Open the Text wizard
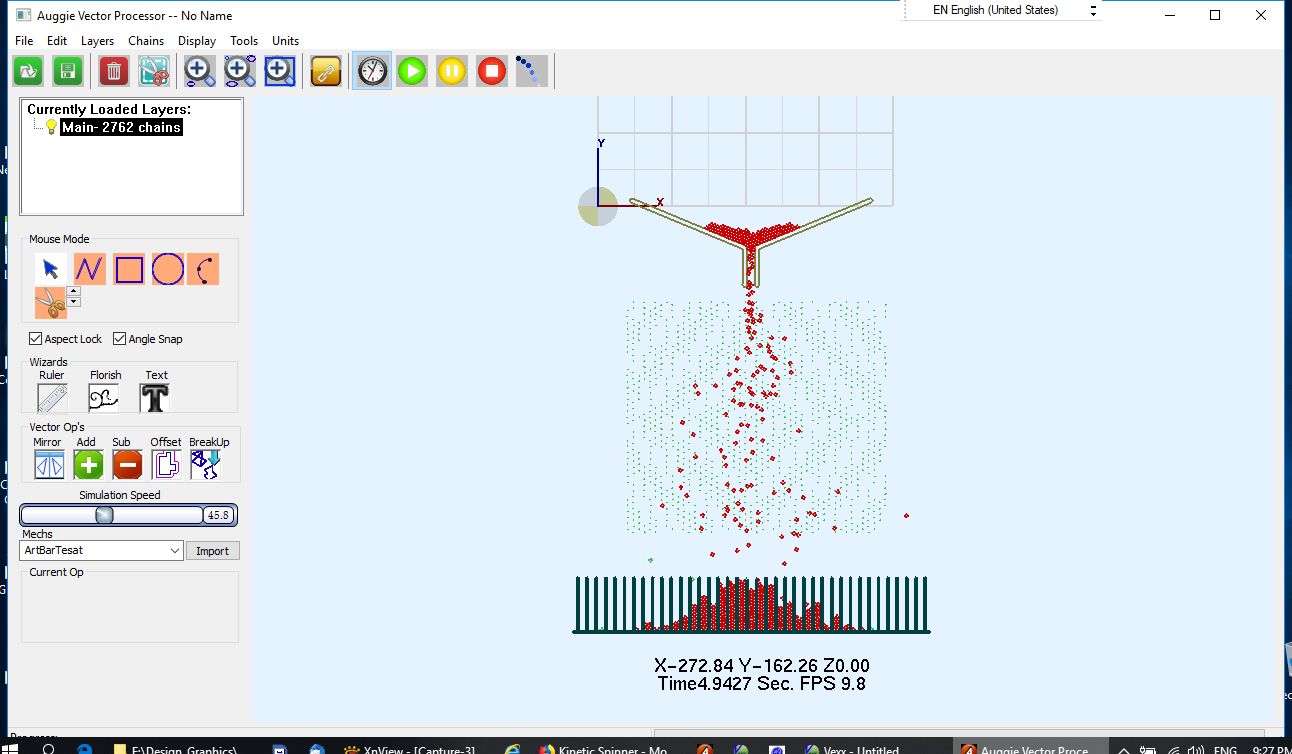 pyautogui.click(x=155, y=398)
